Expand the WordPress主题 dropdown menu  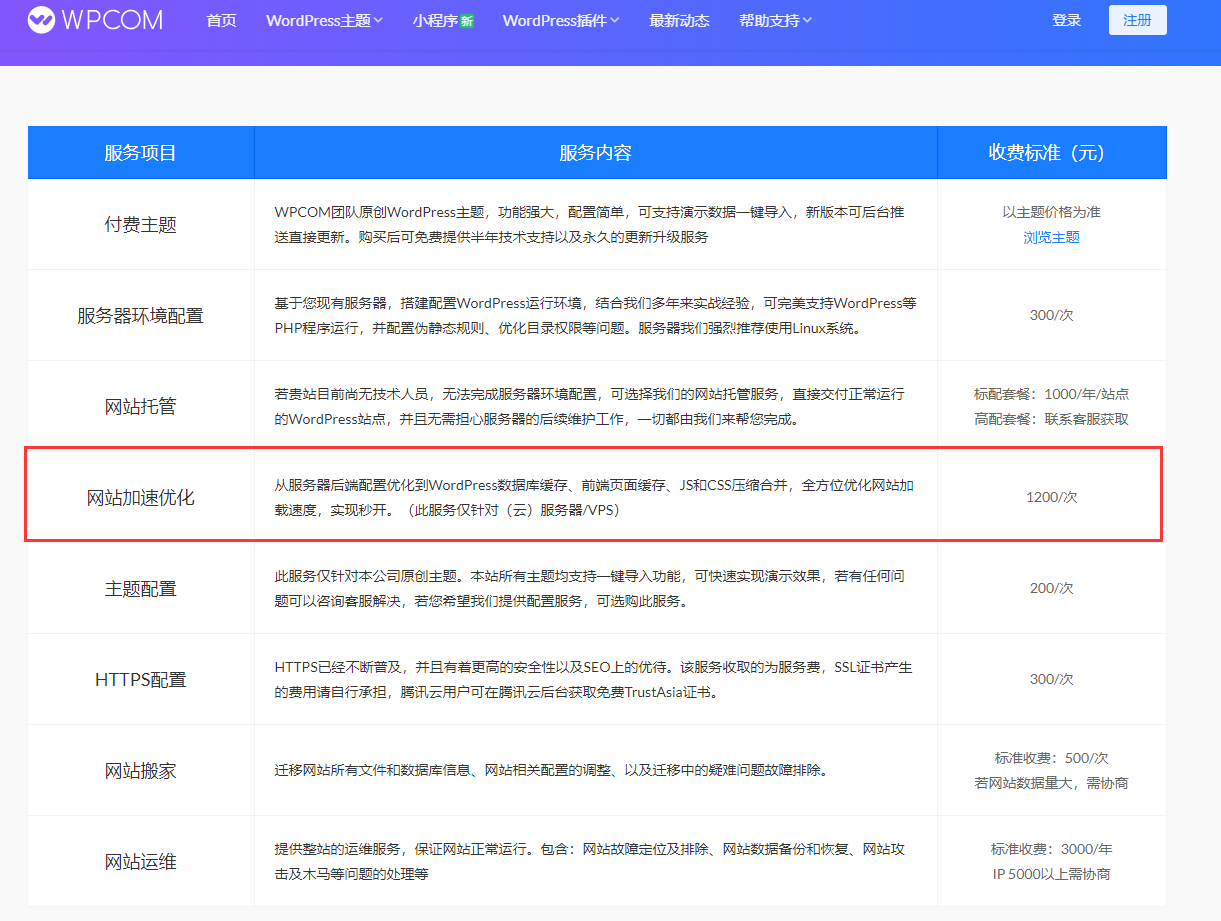[x=324, y=20]
